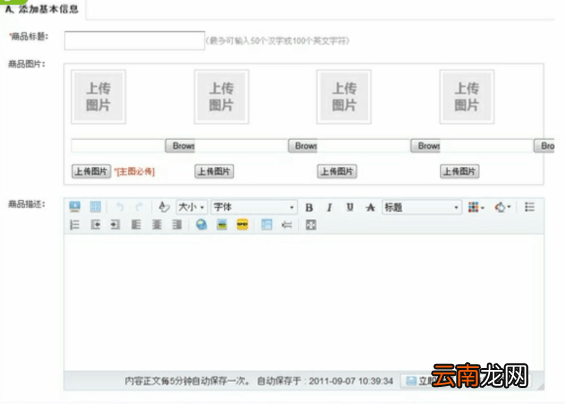Redo the edit in description editor
Screen dimensions: 565x404
point(139,207)
